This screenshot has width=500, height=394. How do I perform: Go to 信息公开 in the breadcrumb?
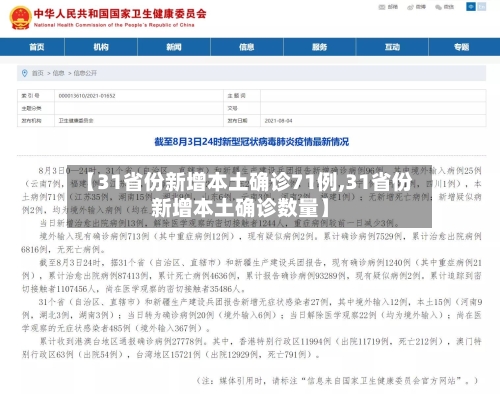click(85, 73)
